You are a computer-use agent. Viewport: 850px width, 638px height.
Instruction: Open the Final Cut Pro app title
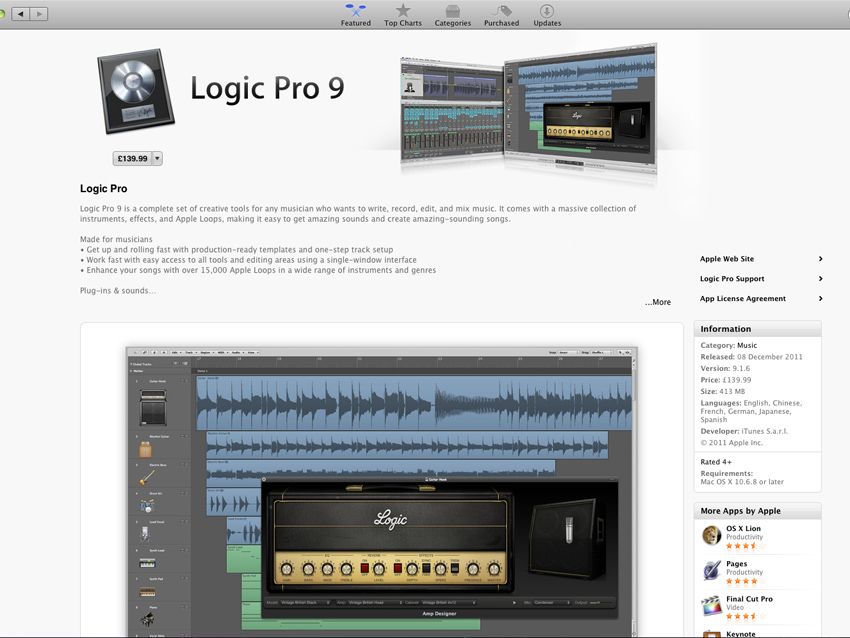point(749,599)
